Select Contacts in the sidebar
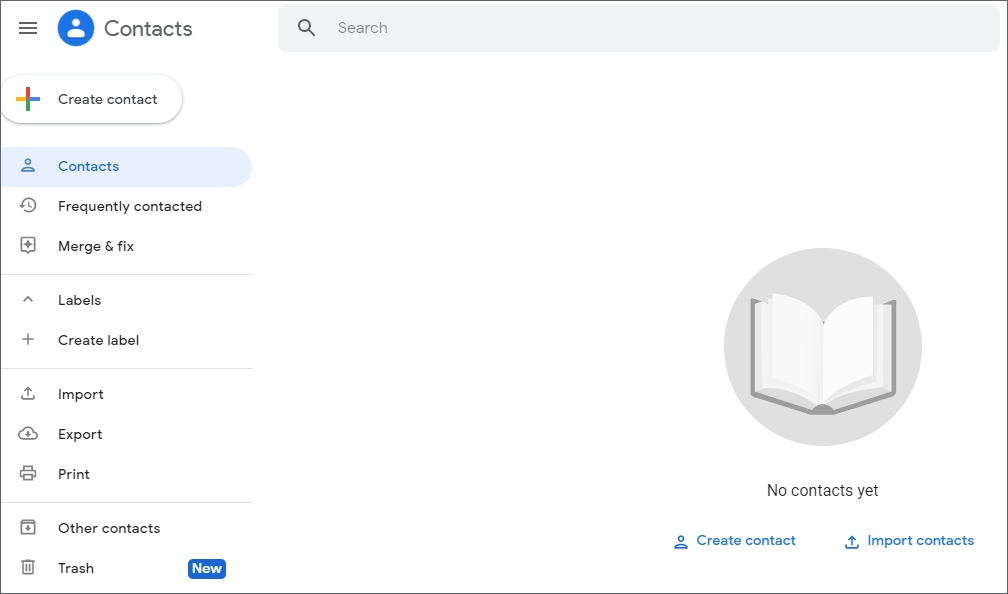This screenshot has width=1008, height=594. [88, 166]
